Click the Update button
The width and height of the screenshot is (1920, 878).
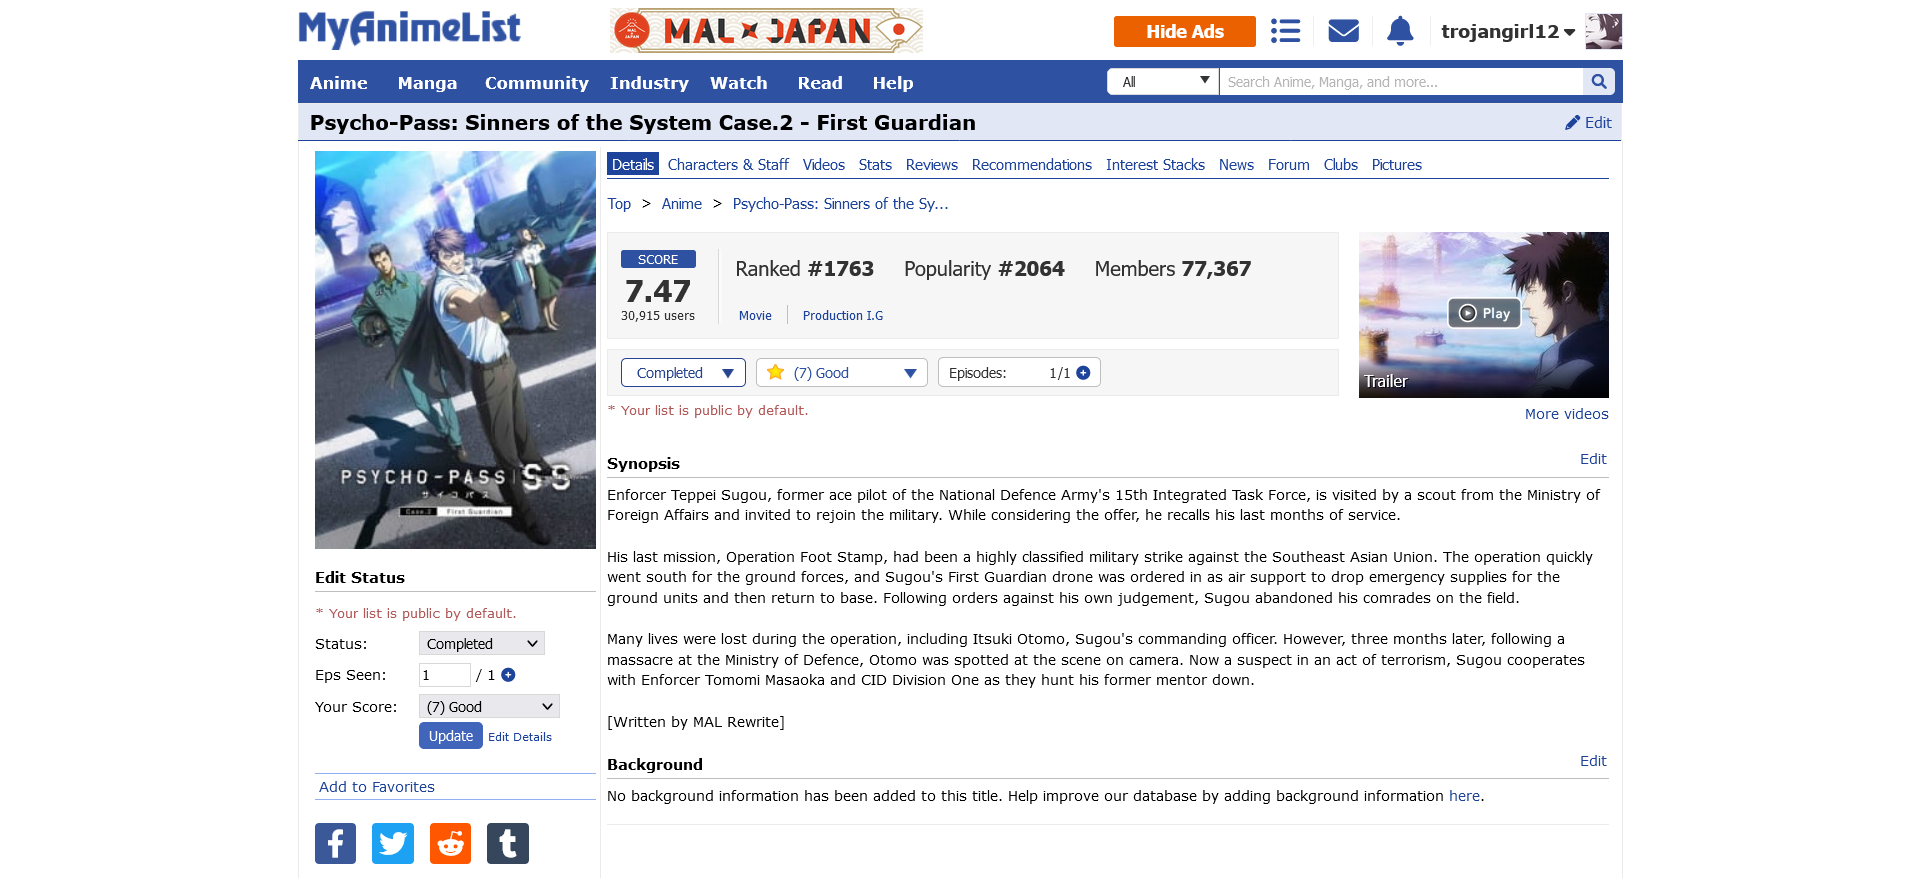click(451, 736)
